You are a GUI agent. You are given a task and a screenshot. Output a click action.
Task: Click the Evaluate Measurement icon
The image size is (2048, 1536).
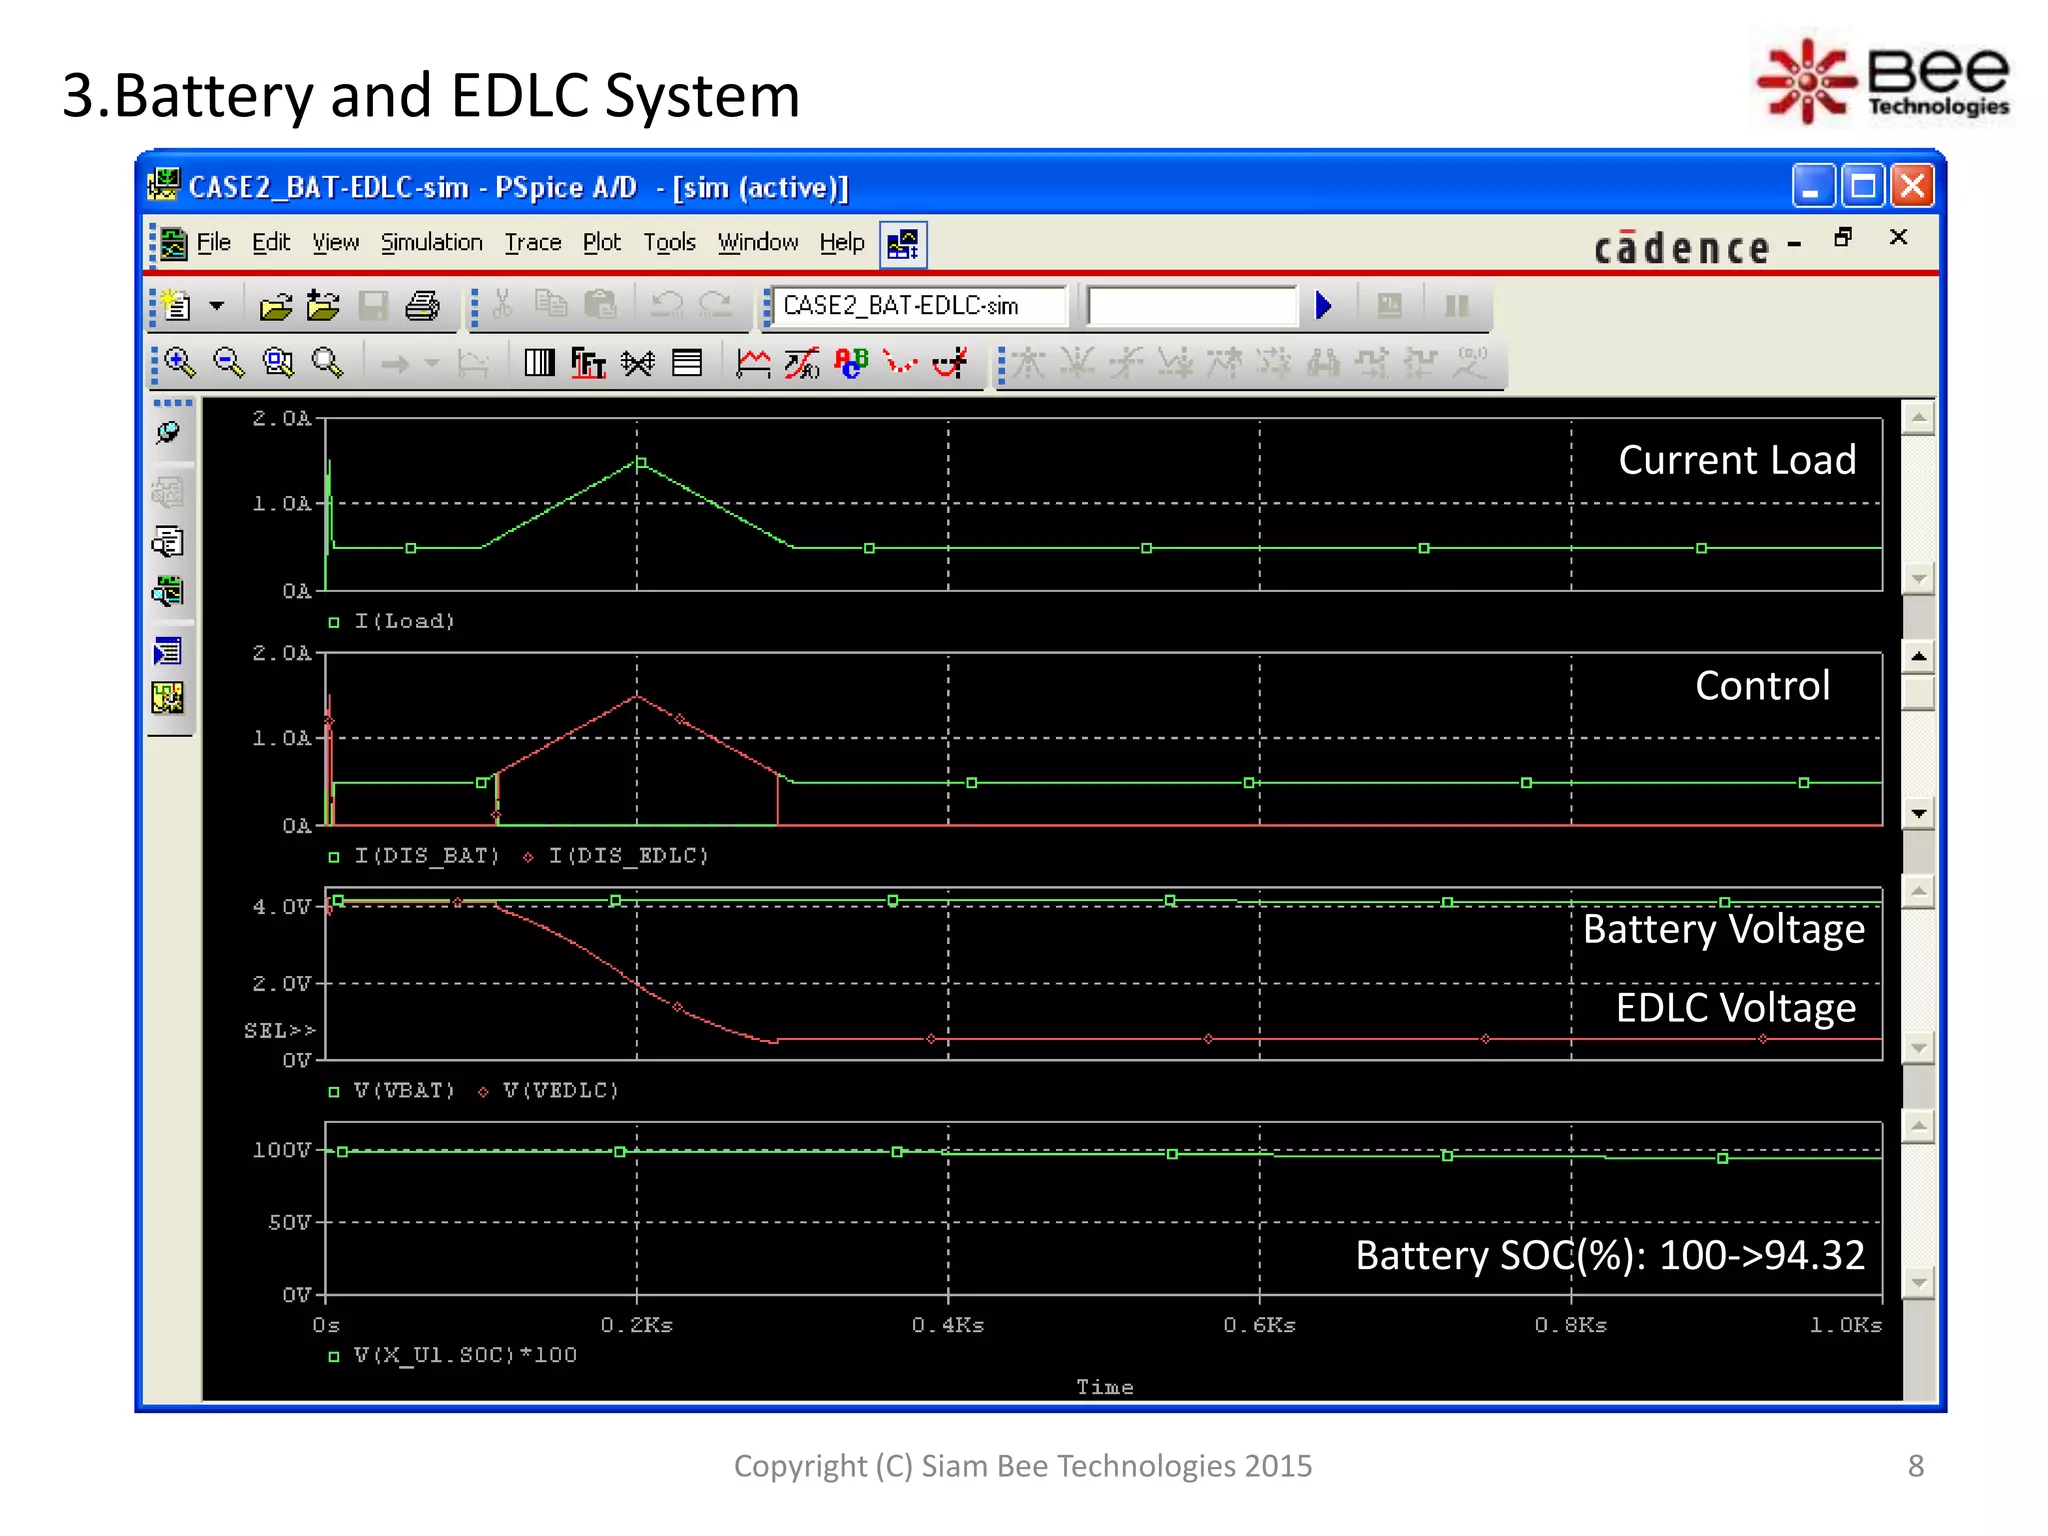click(802, 362)
